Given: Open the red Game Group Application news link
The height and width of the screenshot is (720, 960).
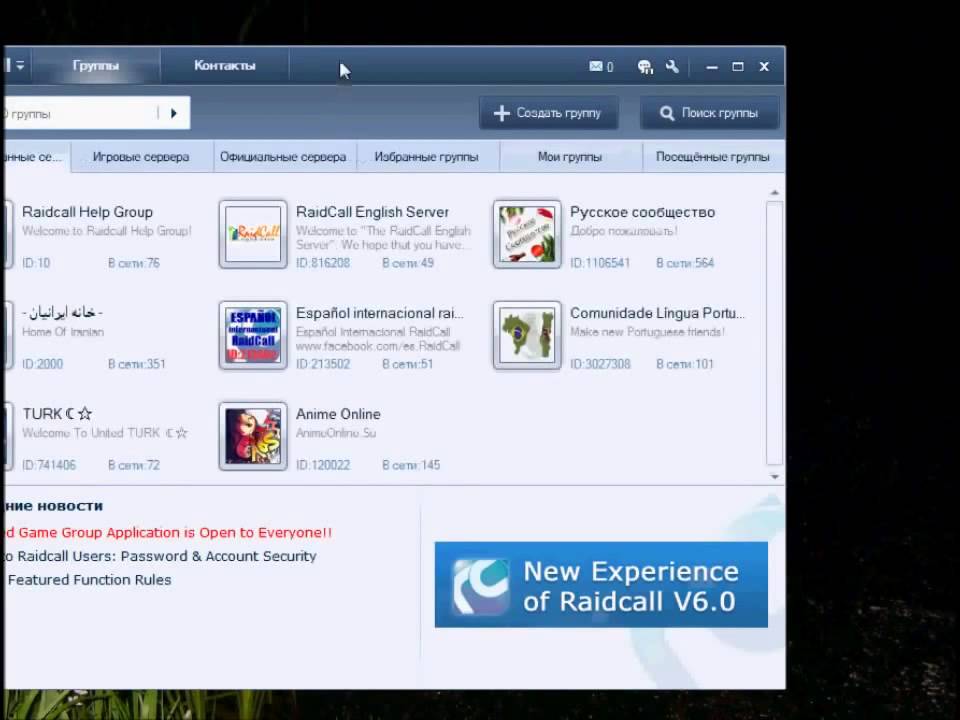Looking at the screenshot, I should point(168,533).
